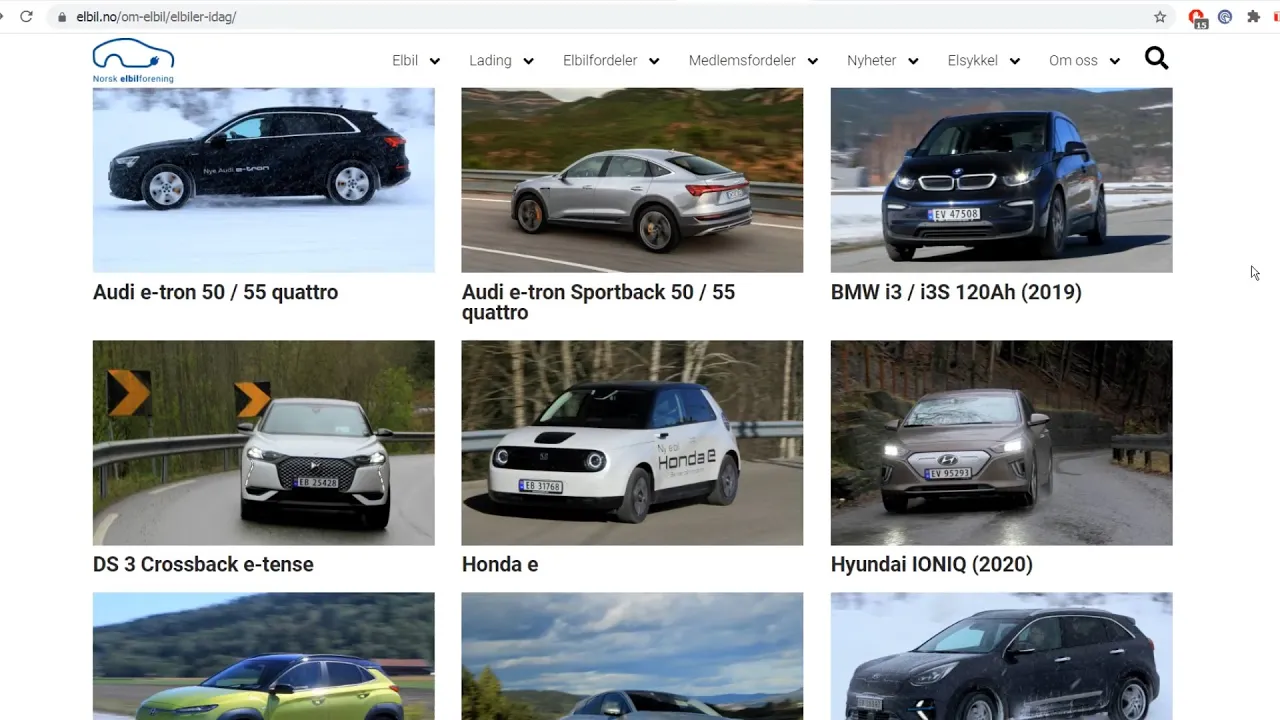1280x720 pixels.
Task: Open Audi e-tron Sportback 50 / 55 quattro link
Action: coord(598,302)
